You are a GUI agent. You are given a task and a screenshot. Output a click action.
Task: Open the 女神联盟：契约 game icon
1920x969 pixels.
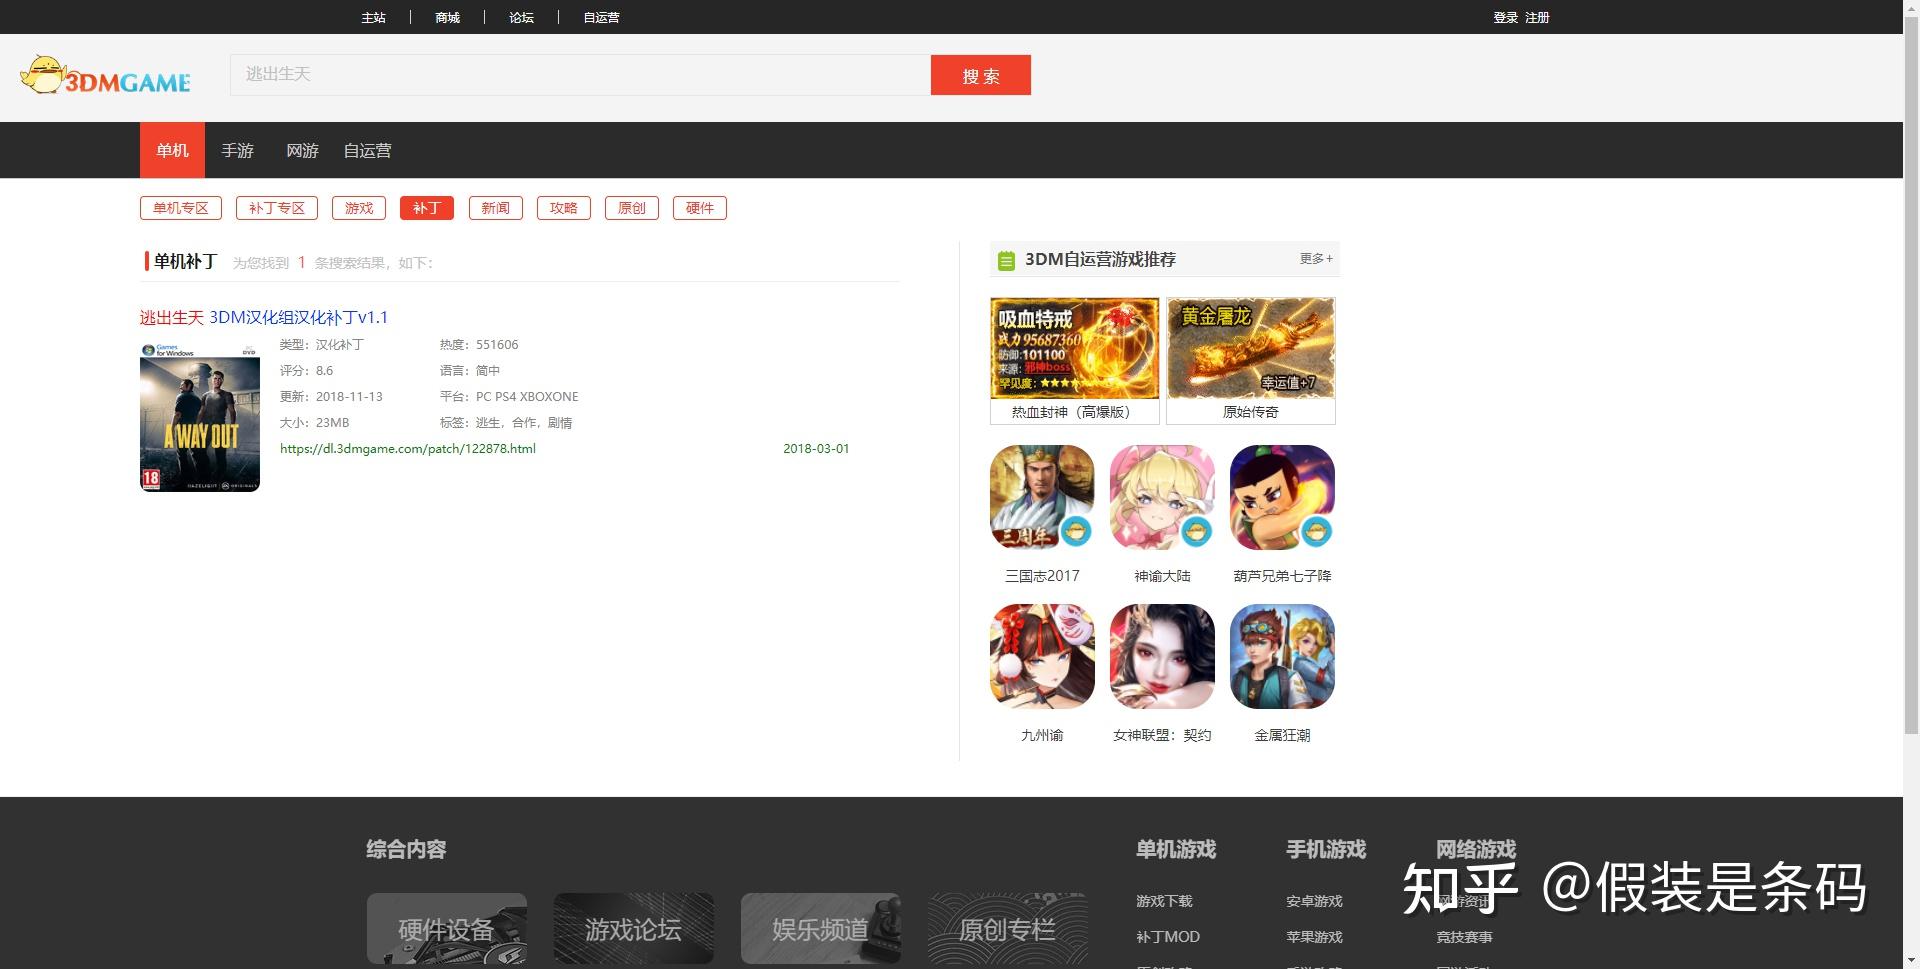[x=1162, y=656]
